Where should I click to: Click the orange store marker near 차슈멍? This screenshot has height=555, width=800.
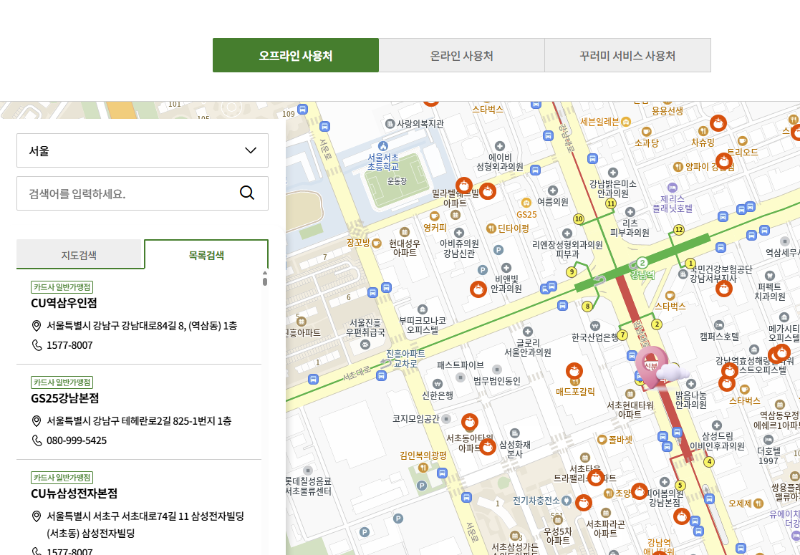pos(718,122)
